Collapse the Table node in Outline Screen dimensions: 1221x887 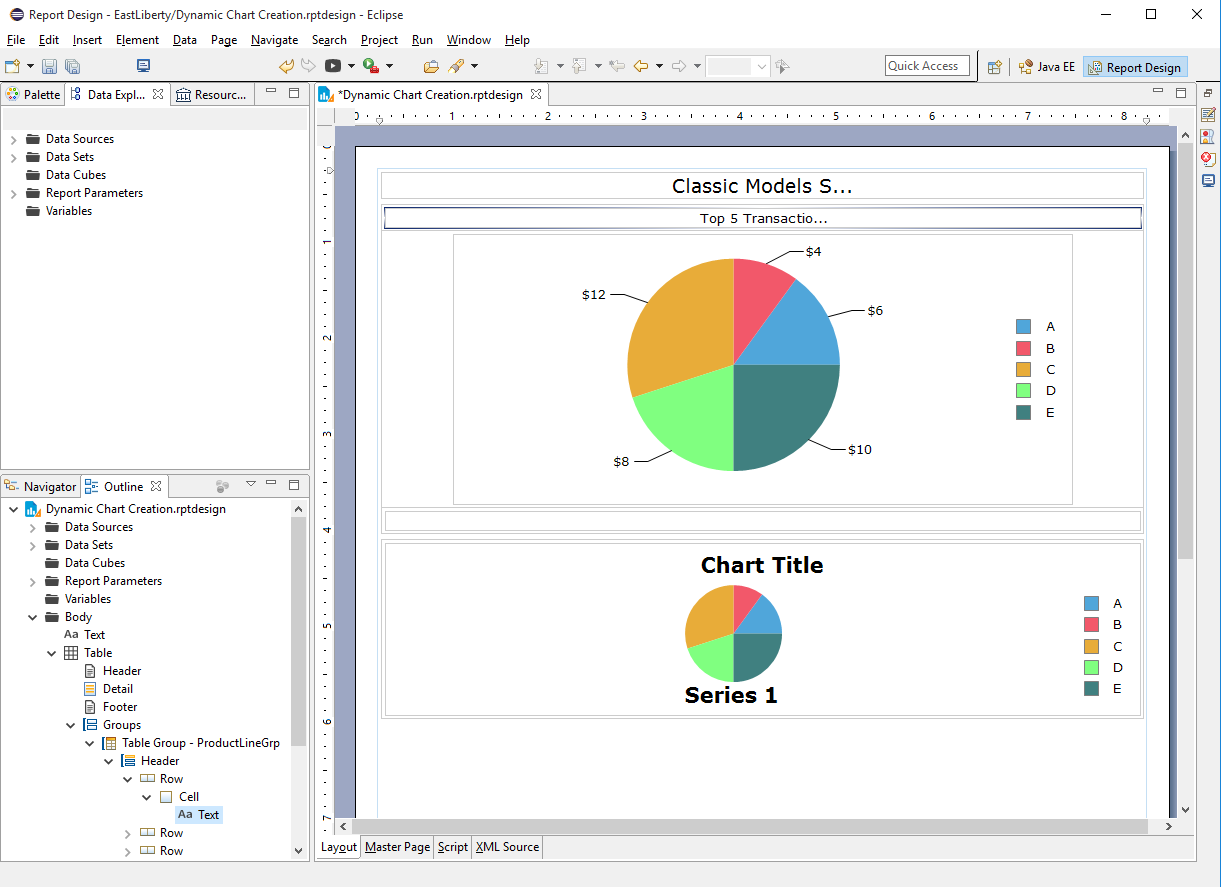point(52,653)
